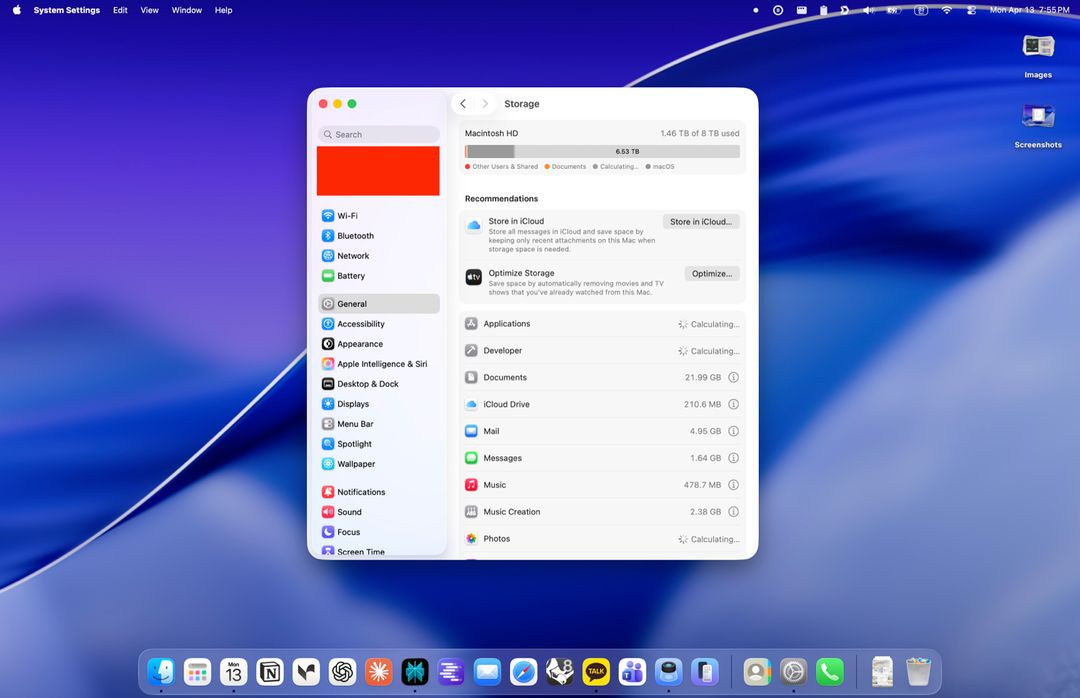1080x698 pixels.
Task: Show info for Music storage
Action: [x=734, y=485]
